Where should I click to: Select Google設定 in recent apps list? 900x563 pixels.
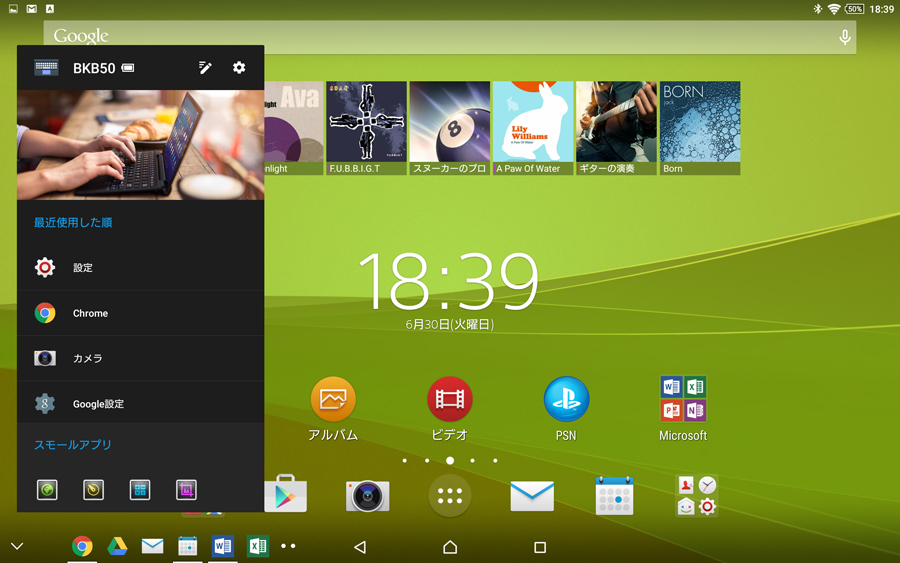point(140,404)
